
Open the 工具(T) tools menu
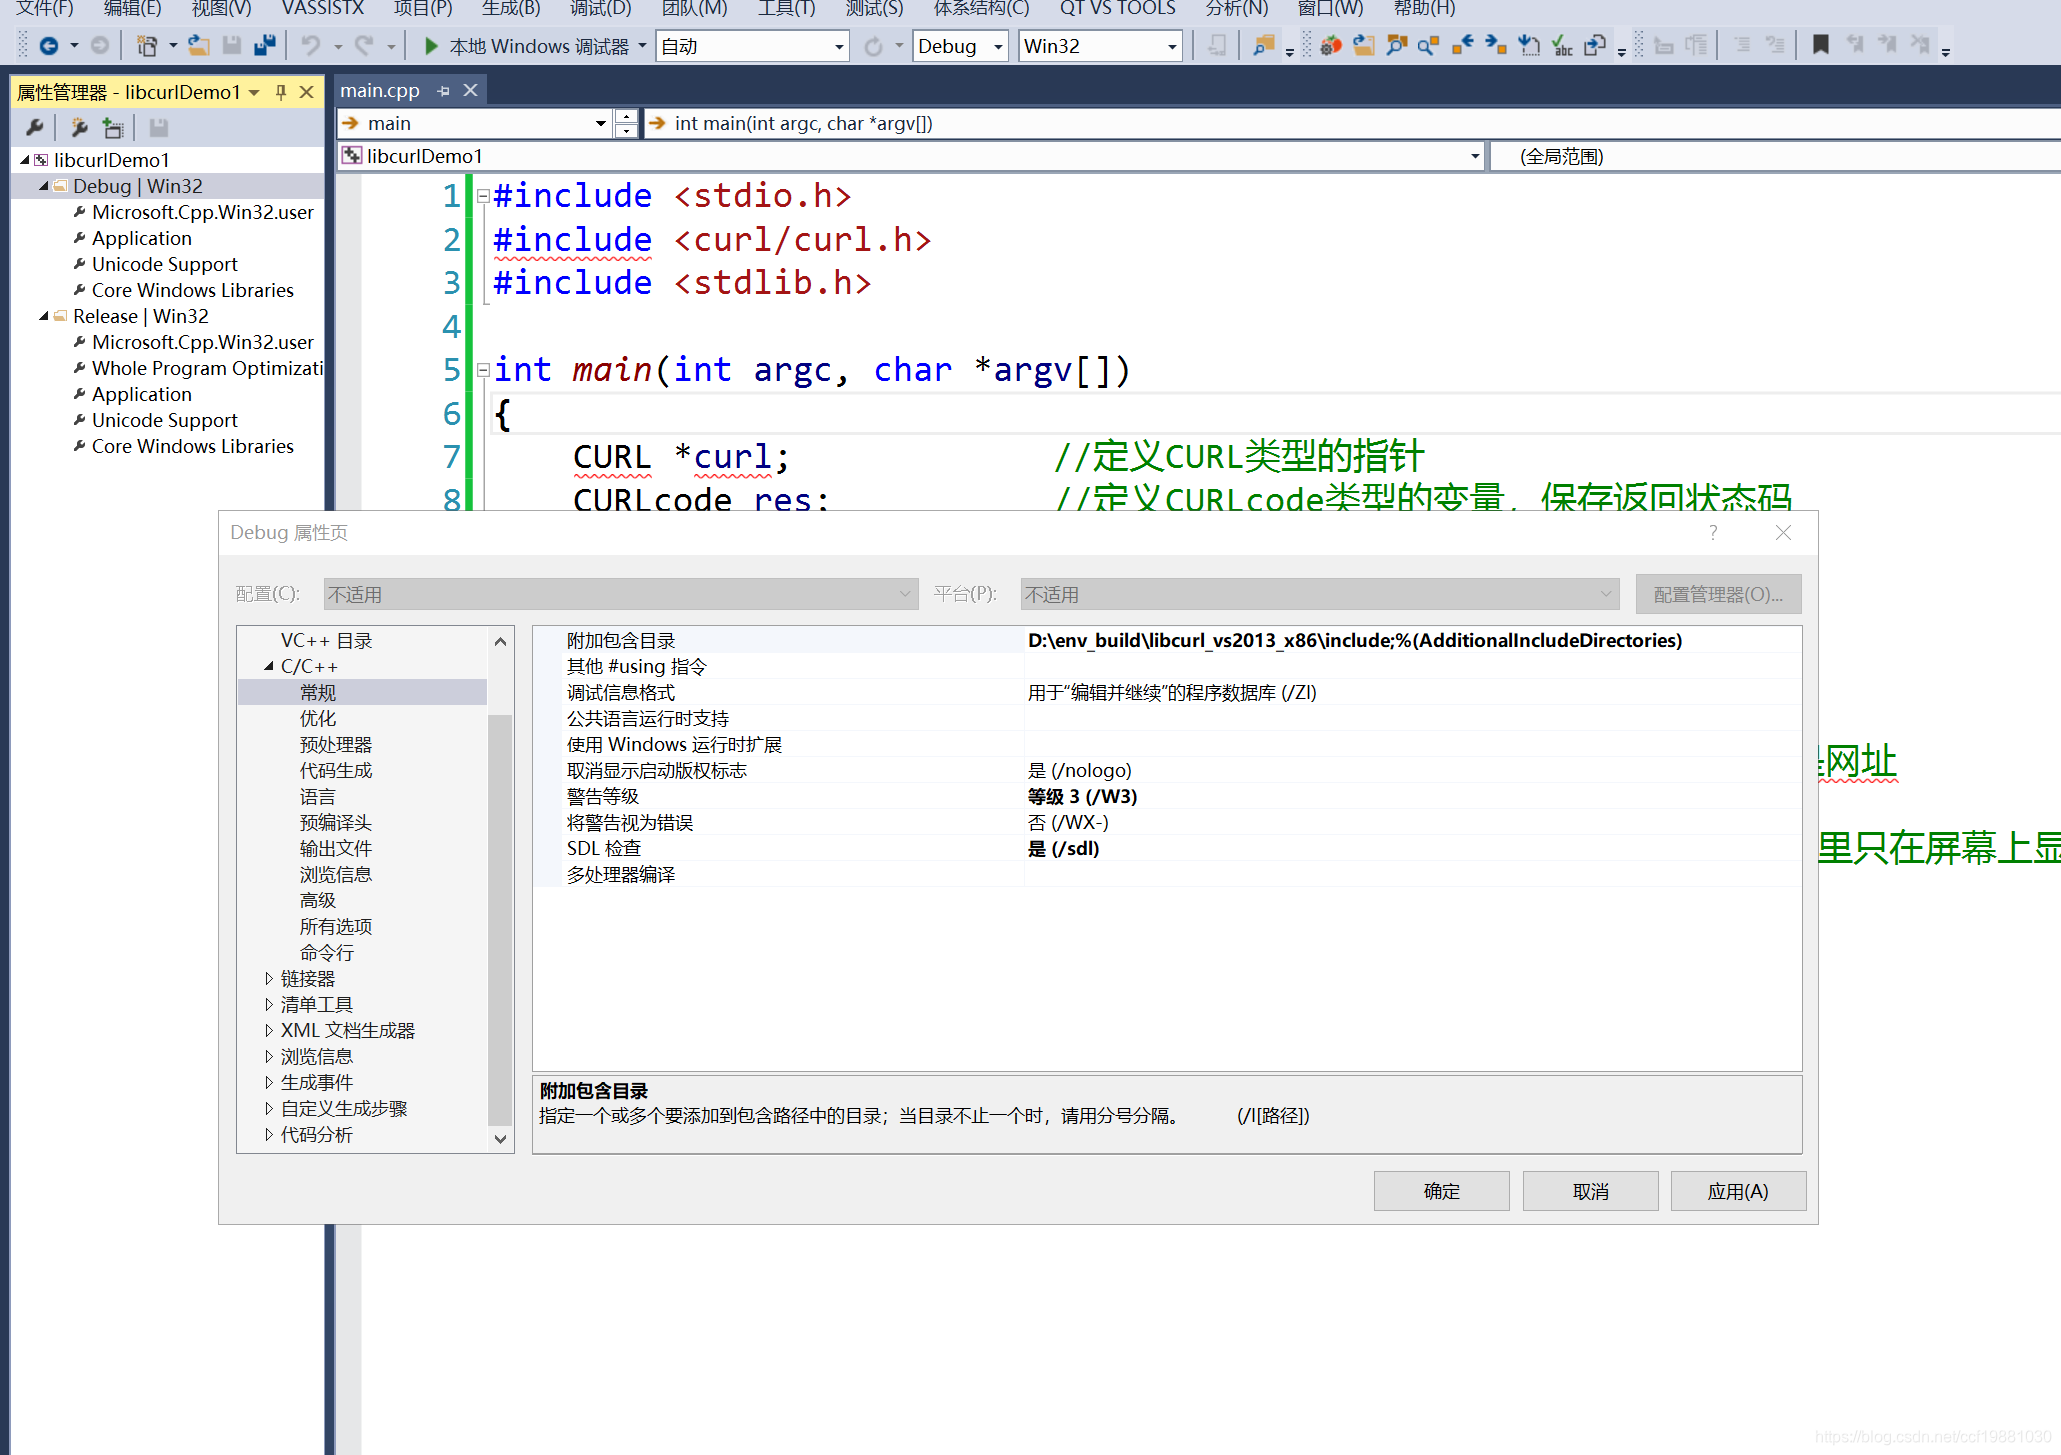click(x=786, y=9)
